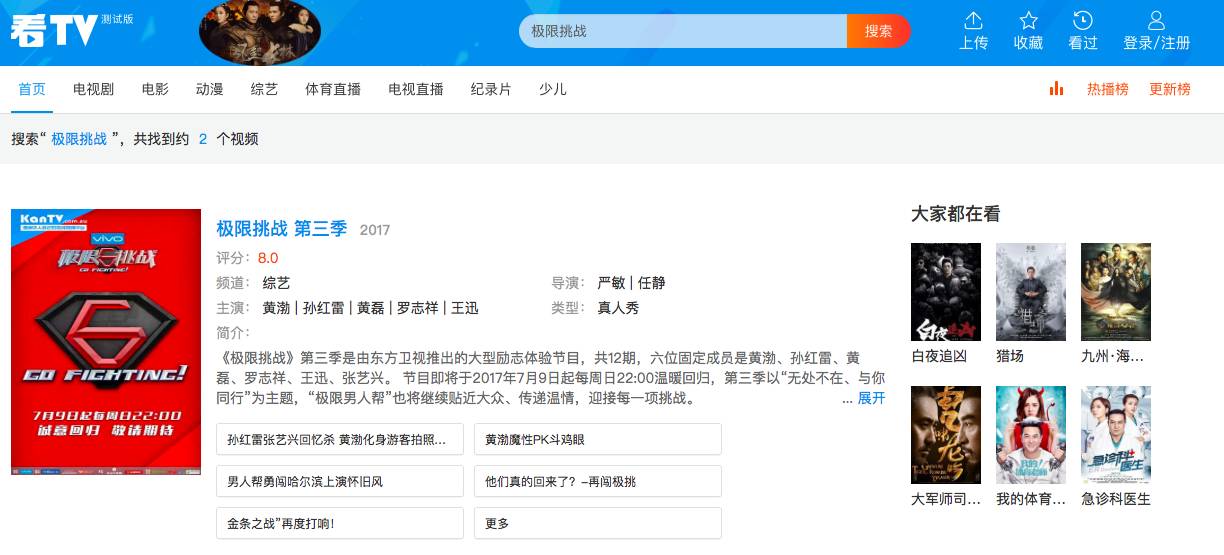The height and width of the screenshot is (555, 1224).
Task: Open the 电影 tab
Action: coord(155,89)
